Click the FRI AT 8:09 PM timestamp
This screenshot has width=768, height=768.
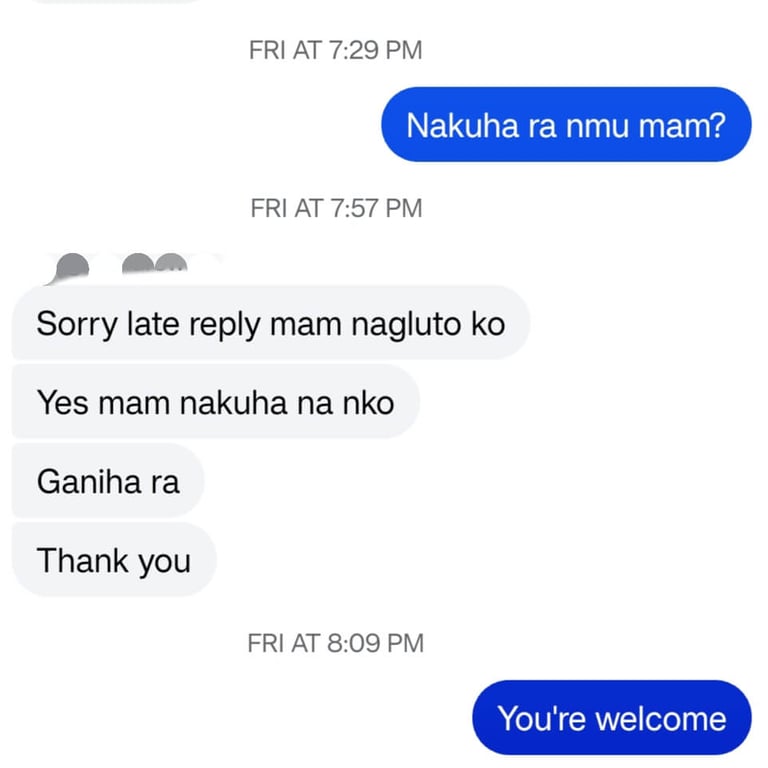coord(336,643)
